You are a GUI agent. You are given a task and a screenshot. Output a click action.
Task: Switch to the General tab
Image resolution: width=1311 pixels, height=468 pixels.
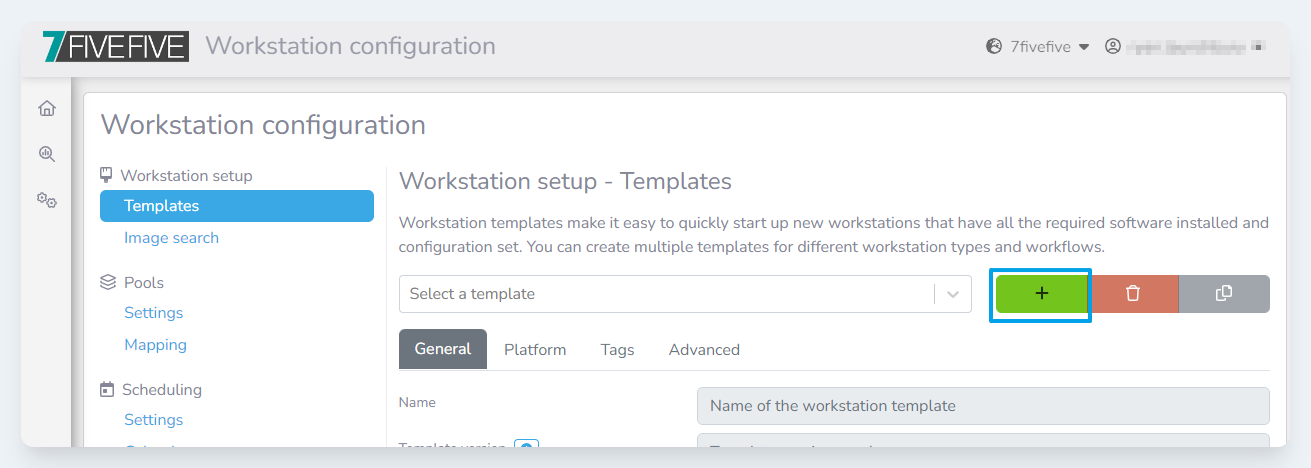pyautogui.click(x=443, y=349)
